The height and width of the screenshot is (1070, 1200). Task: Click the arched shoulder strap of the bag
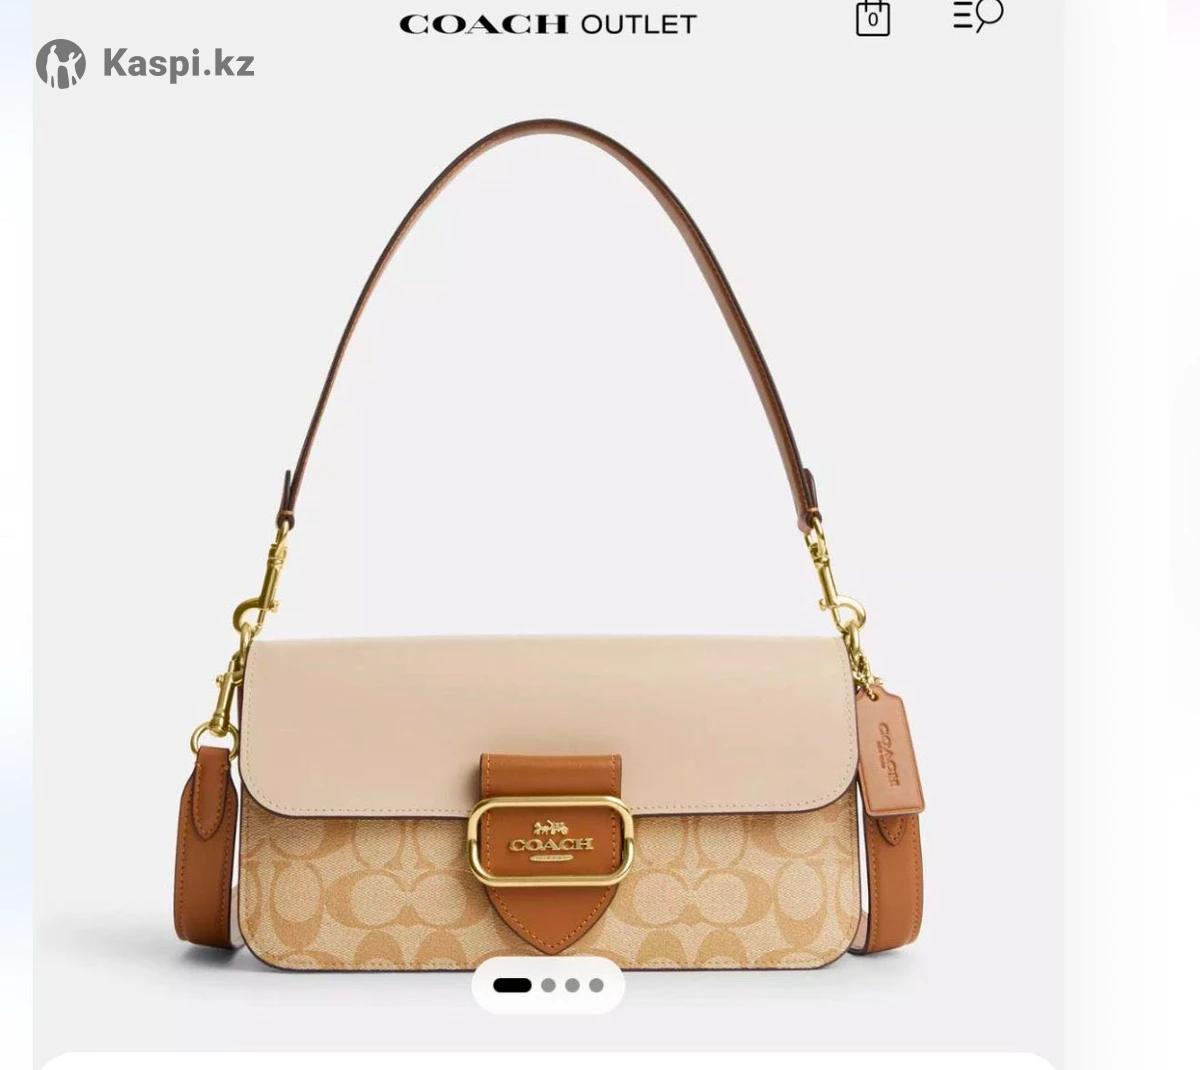click(x=548, y=300)
